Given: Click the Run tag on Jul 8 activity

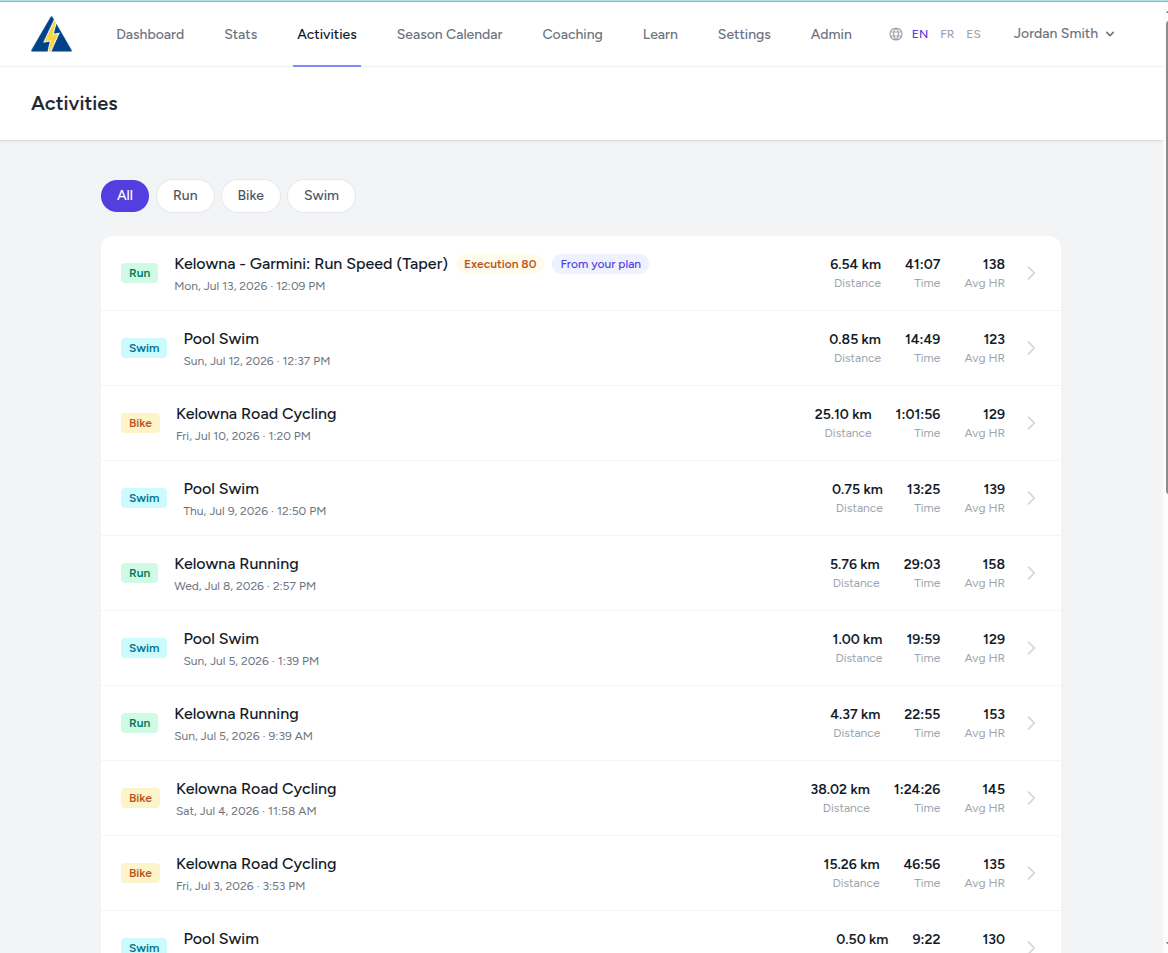Looking at the screenshot, I should click(139, 573).
